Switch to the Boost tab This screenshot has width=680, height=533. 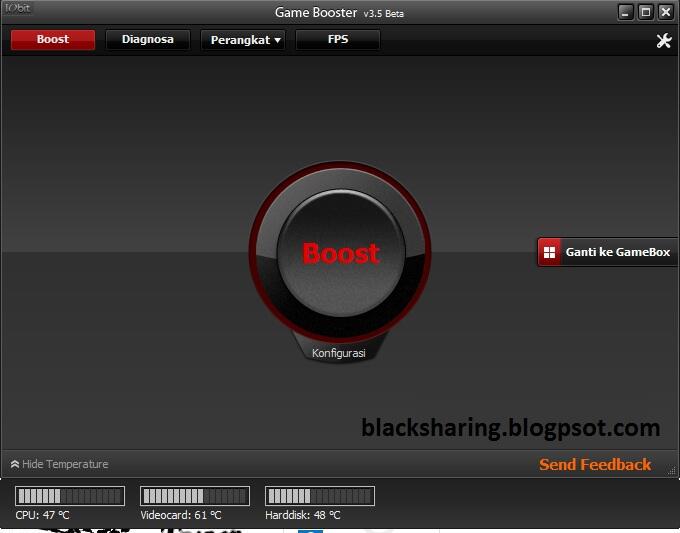(53, 39)
